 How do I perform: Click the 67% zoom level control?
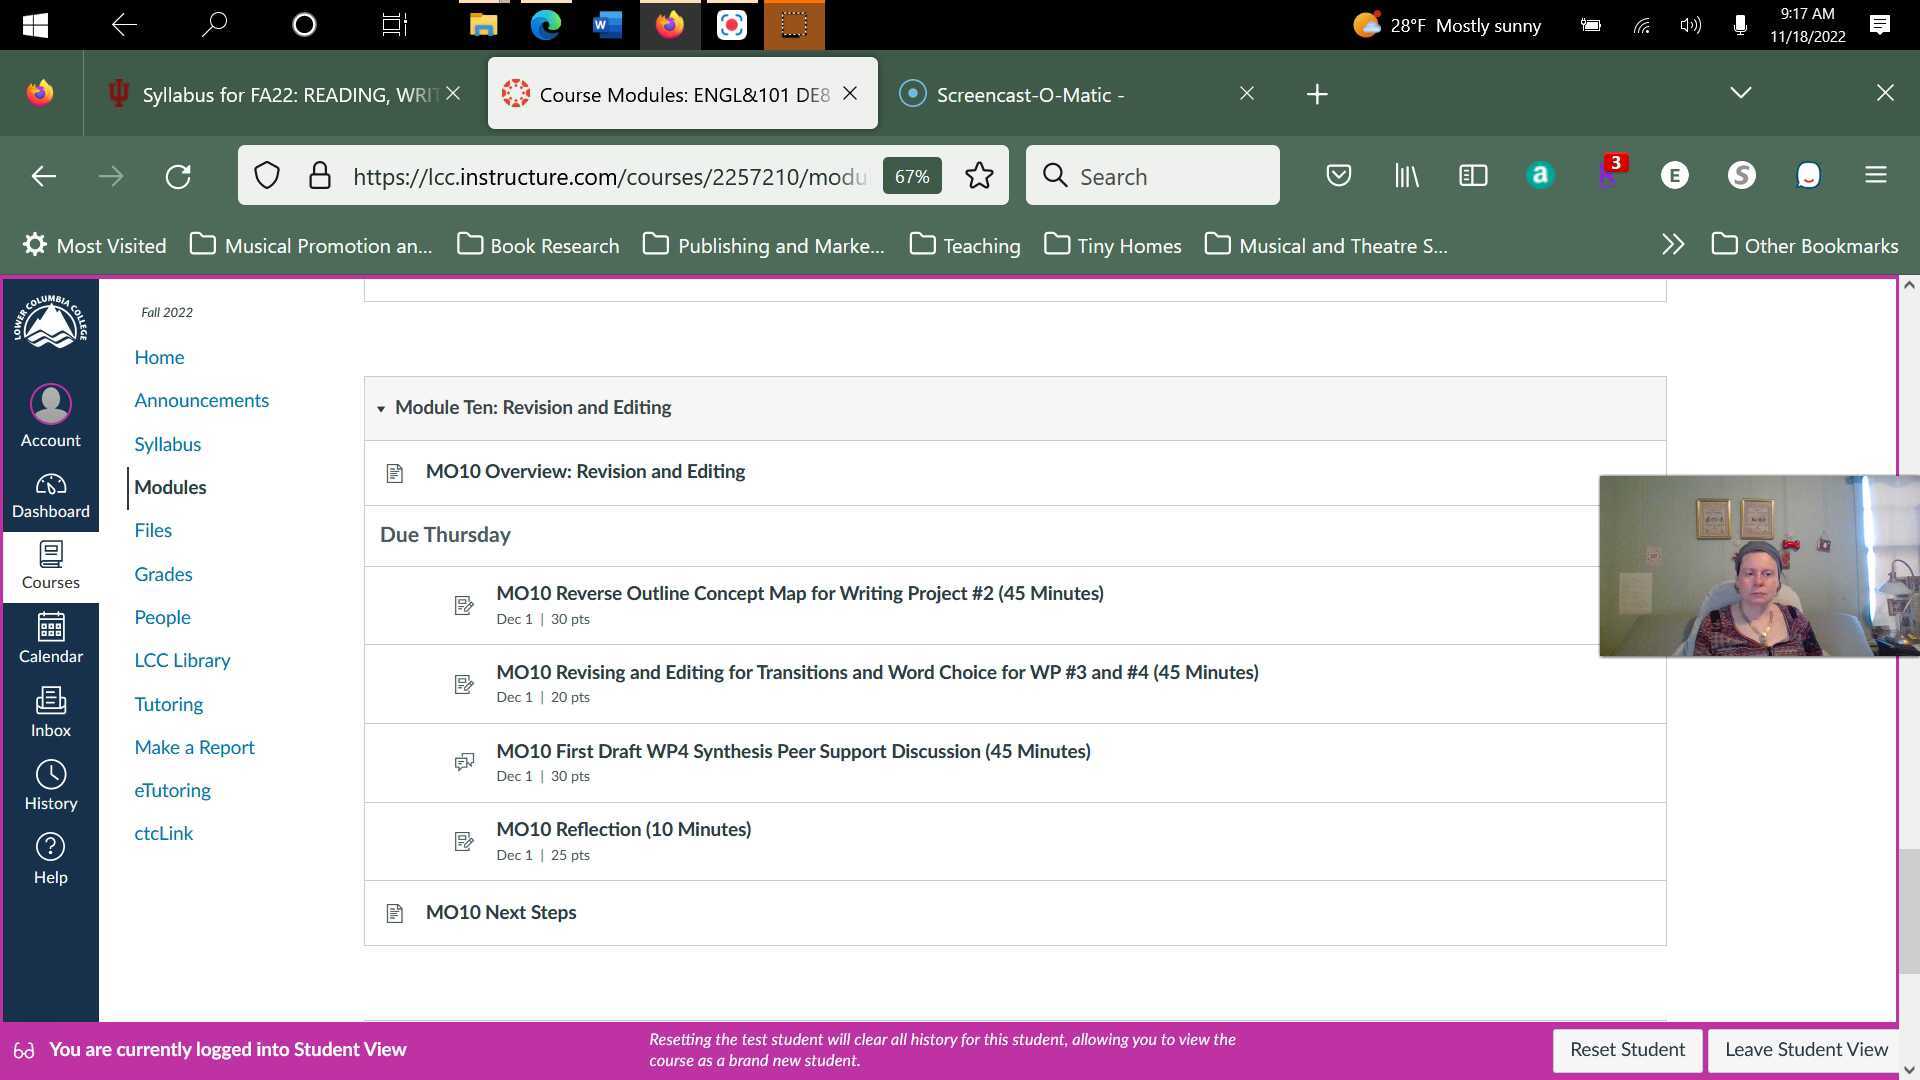[x=911, y=175]
